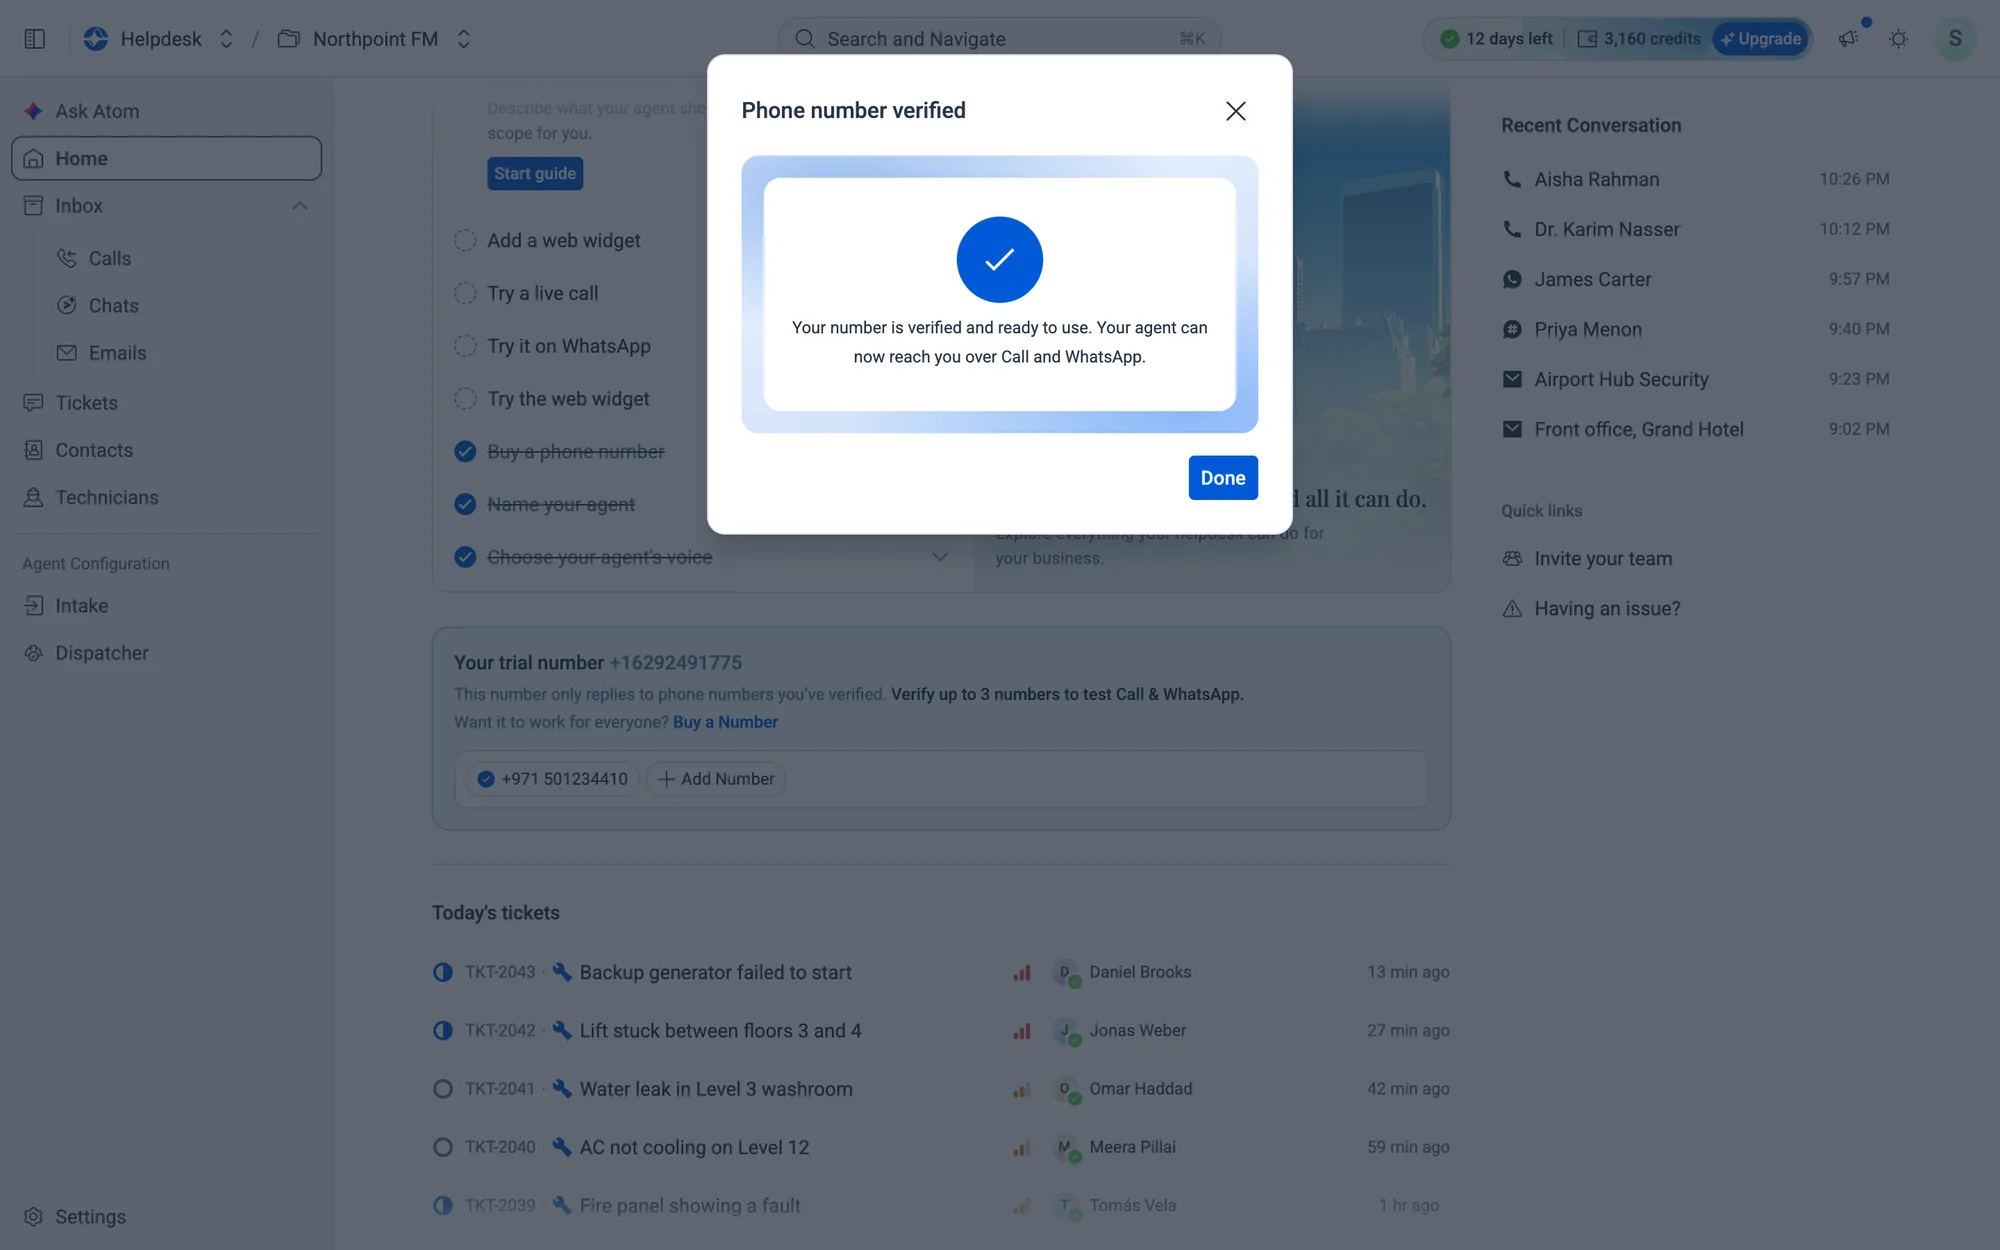Open Settings at sidebar bottom
Screen dimensions: 2000x1250
(x=90, y=1217)
